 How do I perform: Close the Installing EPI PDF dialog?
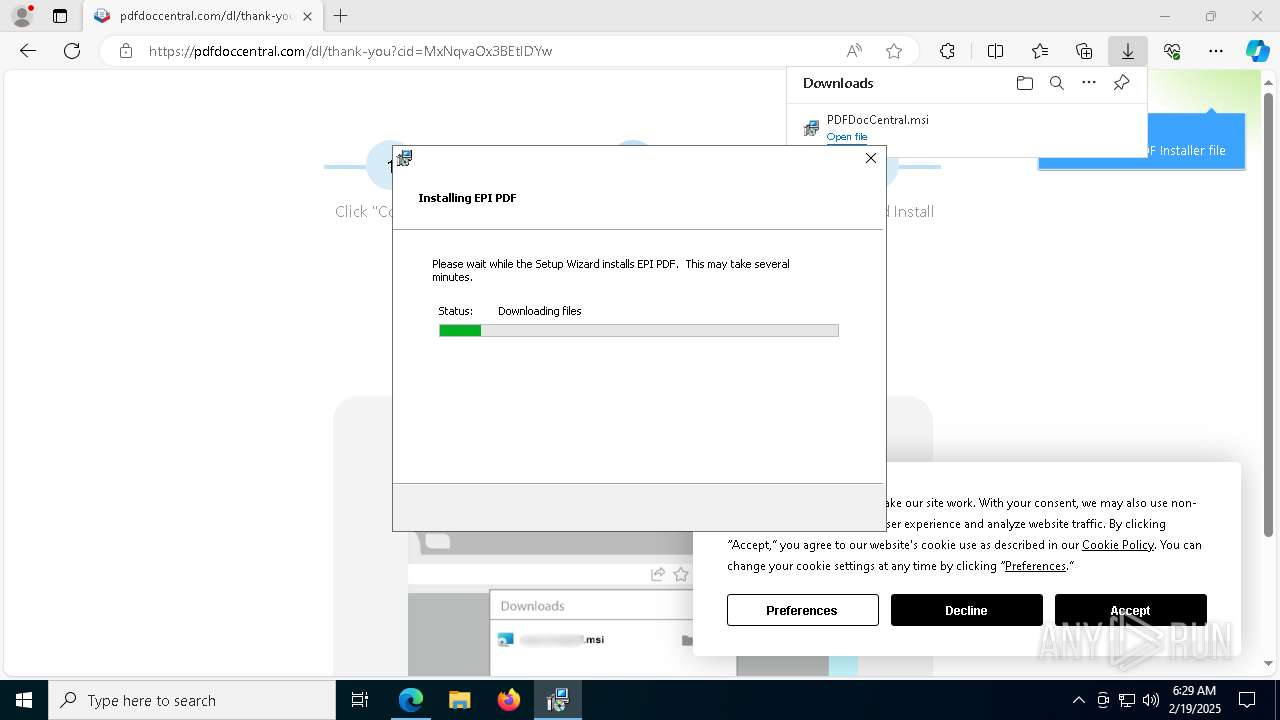click(x=871, y=158)
